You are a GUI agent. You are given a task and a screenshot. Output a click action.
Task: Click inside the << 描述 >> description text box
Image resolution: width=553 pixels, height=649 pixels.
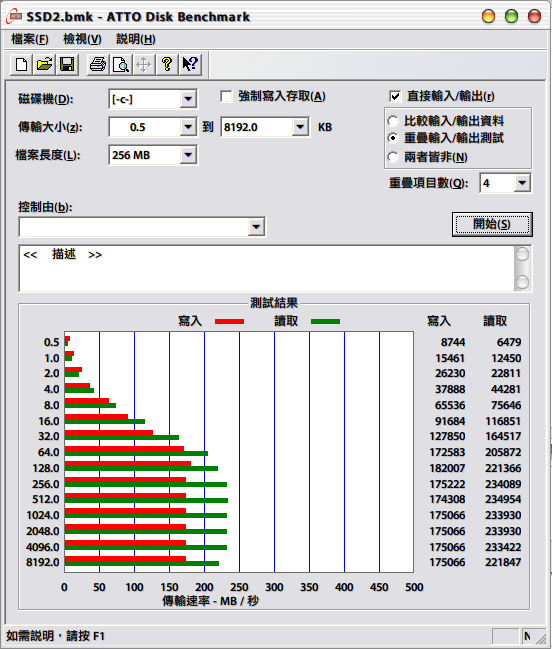pyautogui.click(x=267, y=269)
